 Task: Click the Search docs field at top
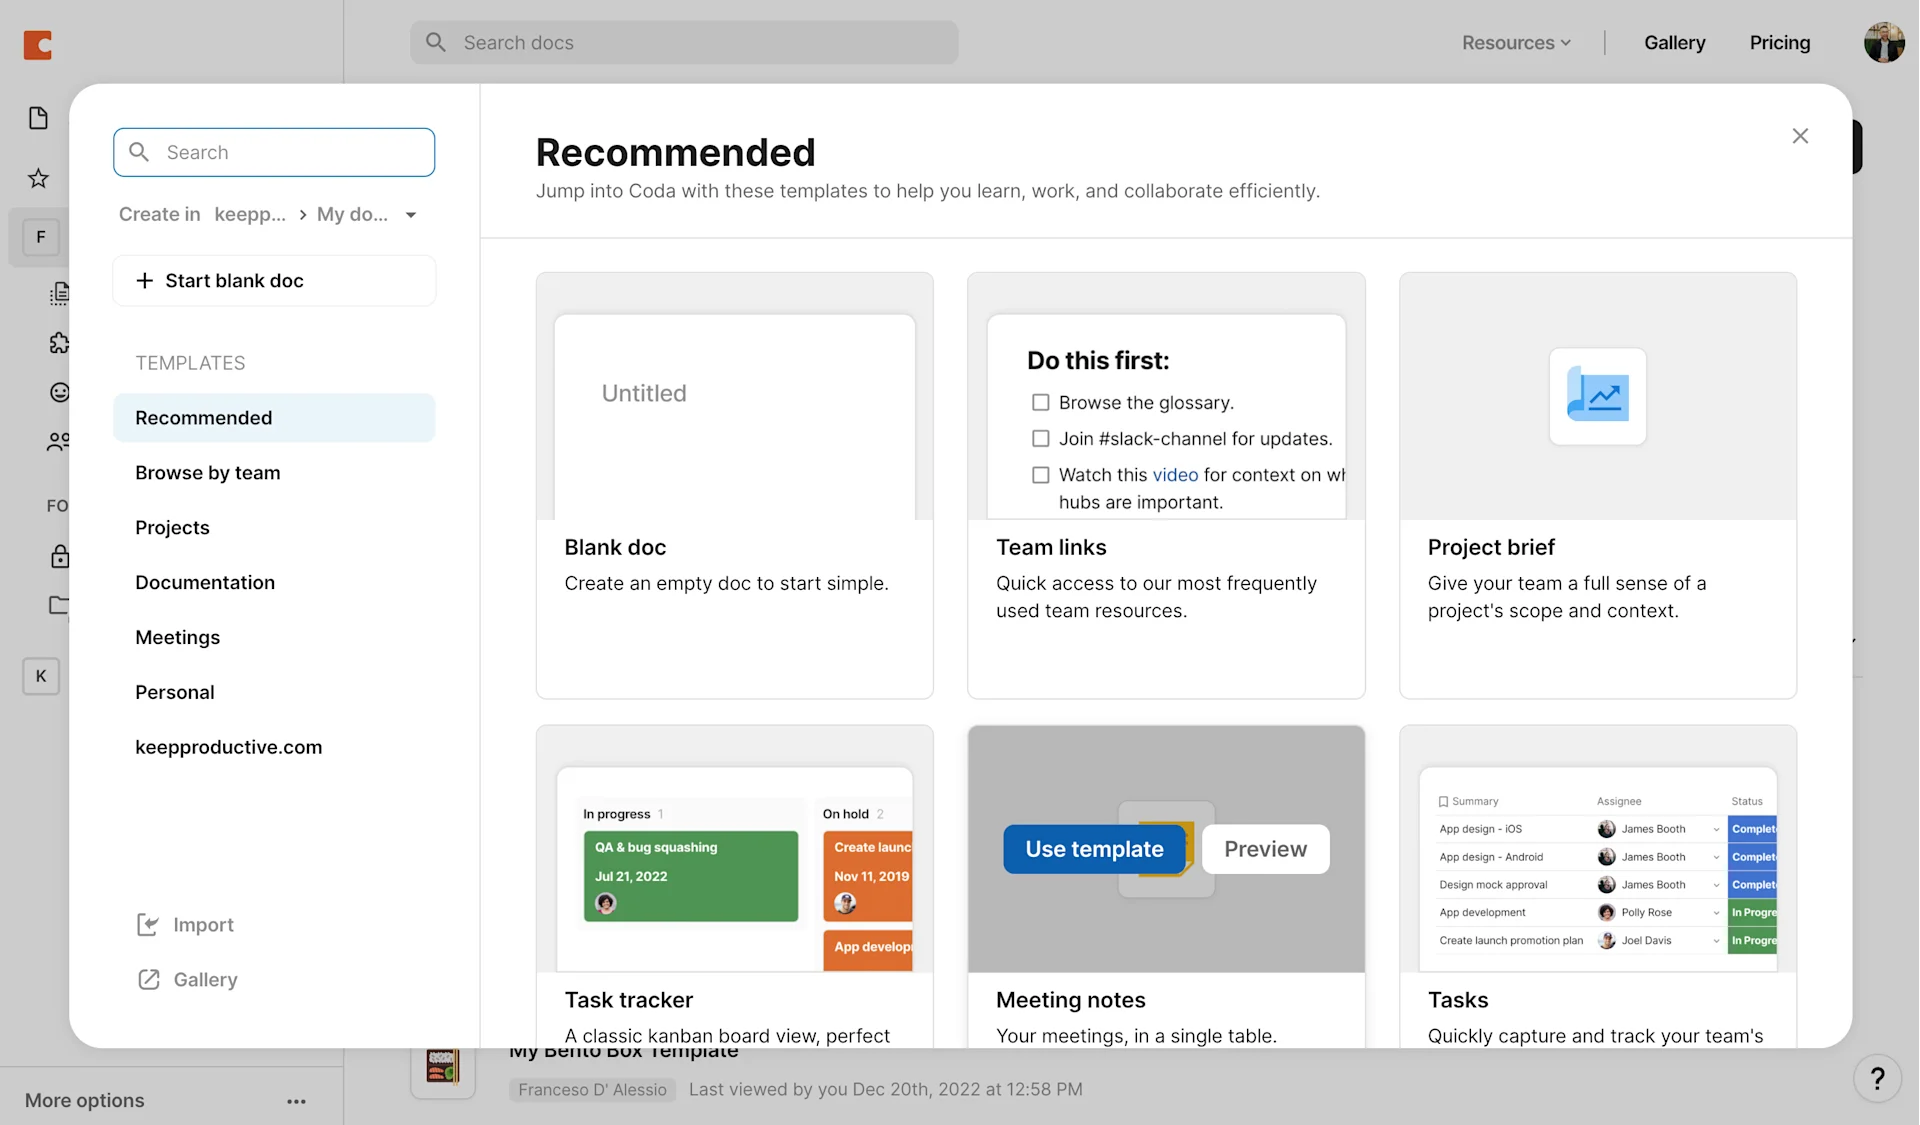684,42
